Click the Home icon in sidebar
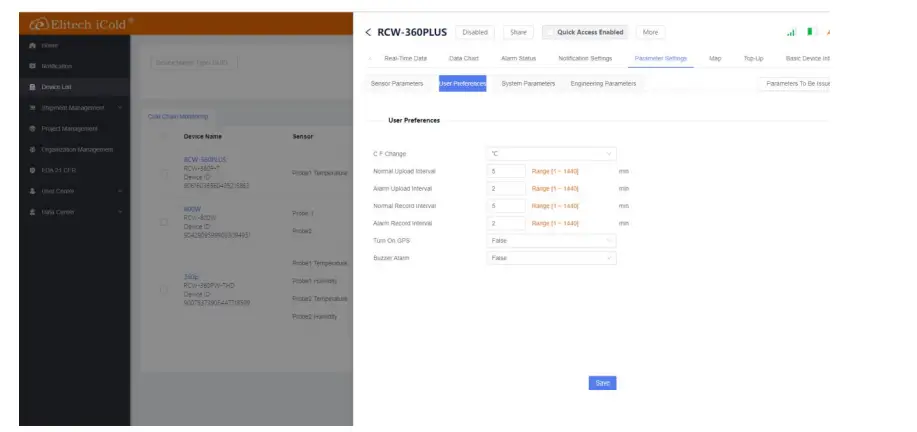Image resolution: width=917 pixels, height=432 pixels. pos(32,46)
